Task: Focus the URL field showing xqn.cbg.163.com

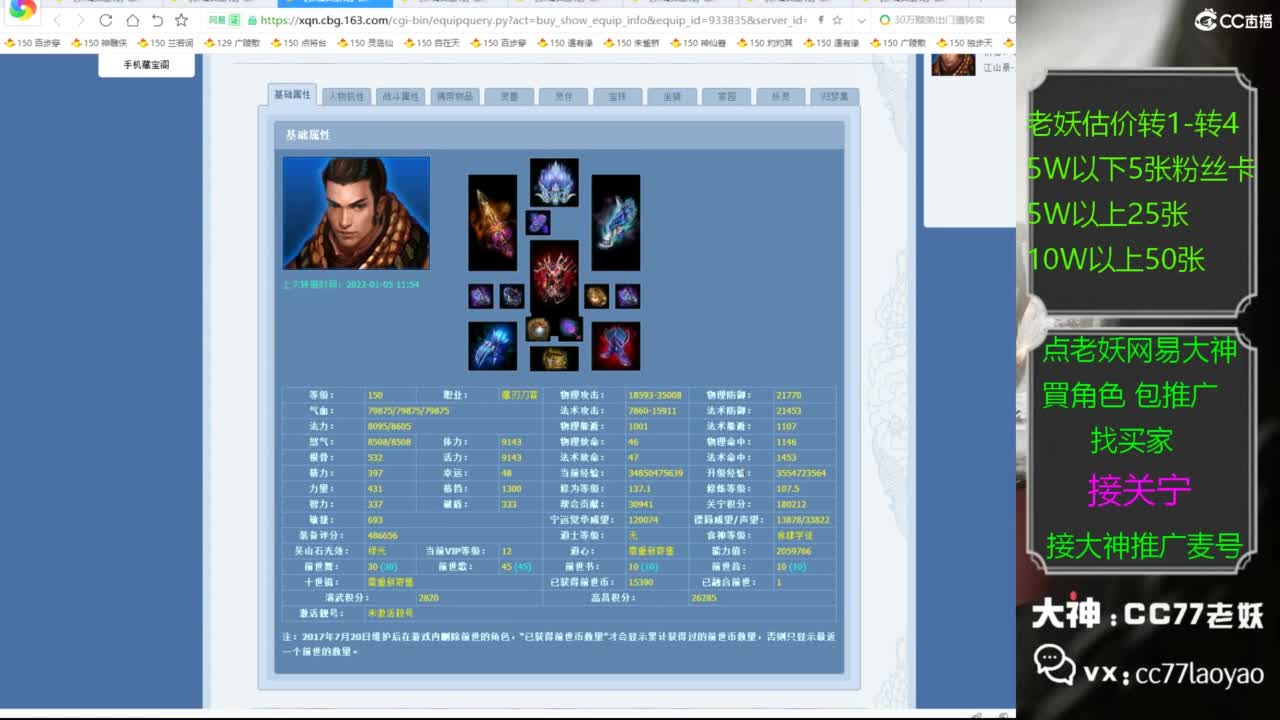Action: (x=532, y=20)
